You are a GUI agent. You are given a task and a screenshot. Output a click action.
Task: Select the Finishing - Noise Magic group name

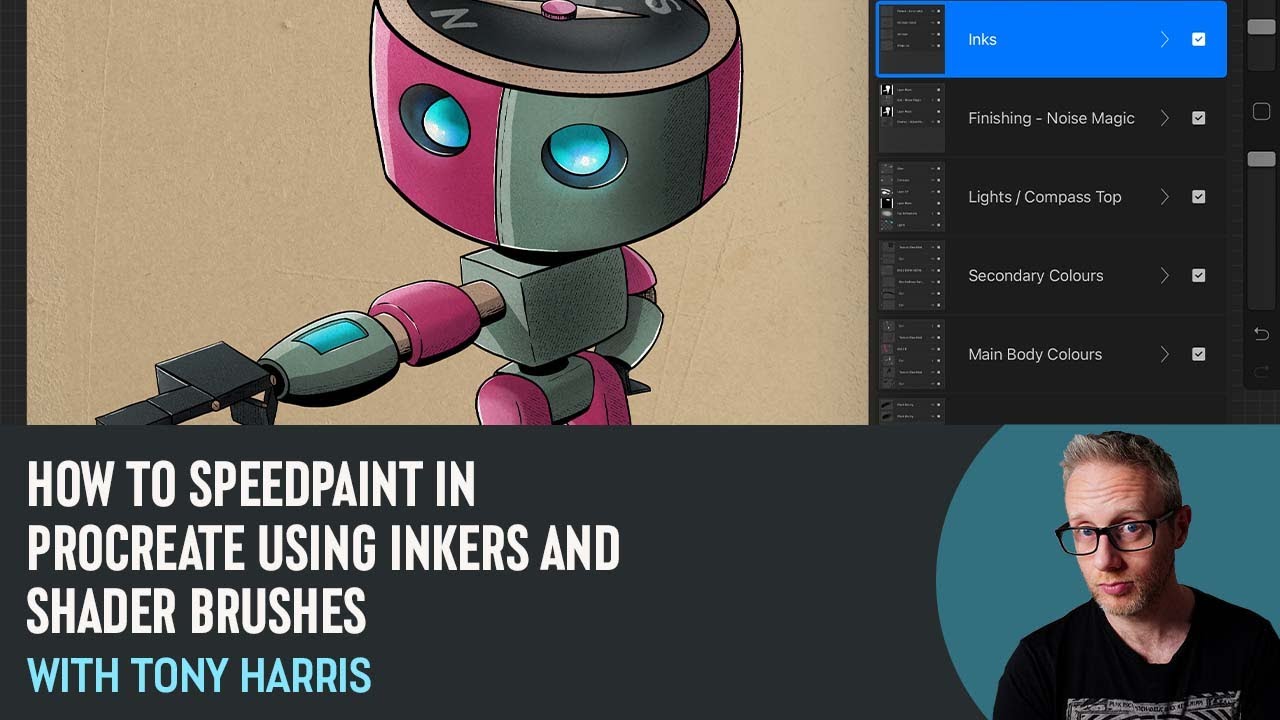[x=1051, y=118]
